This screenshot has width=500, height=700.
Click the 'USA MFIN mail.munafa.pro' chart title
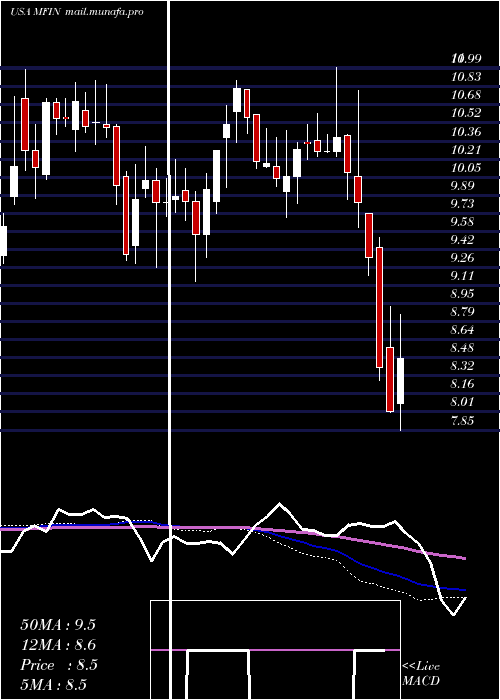77,12
